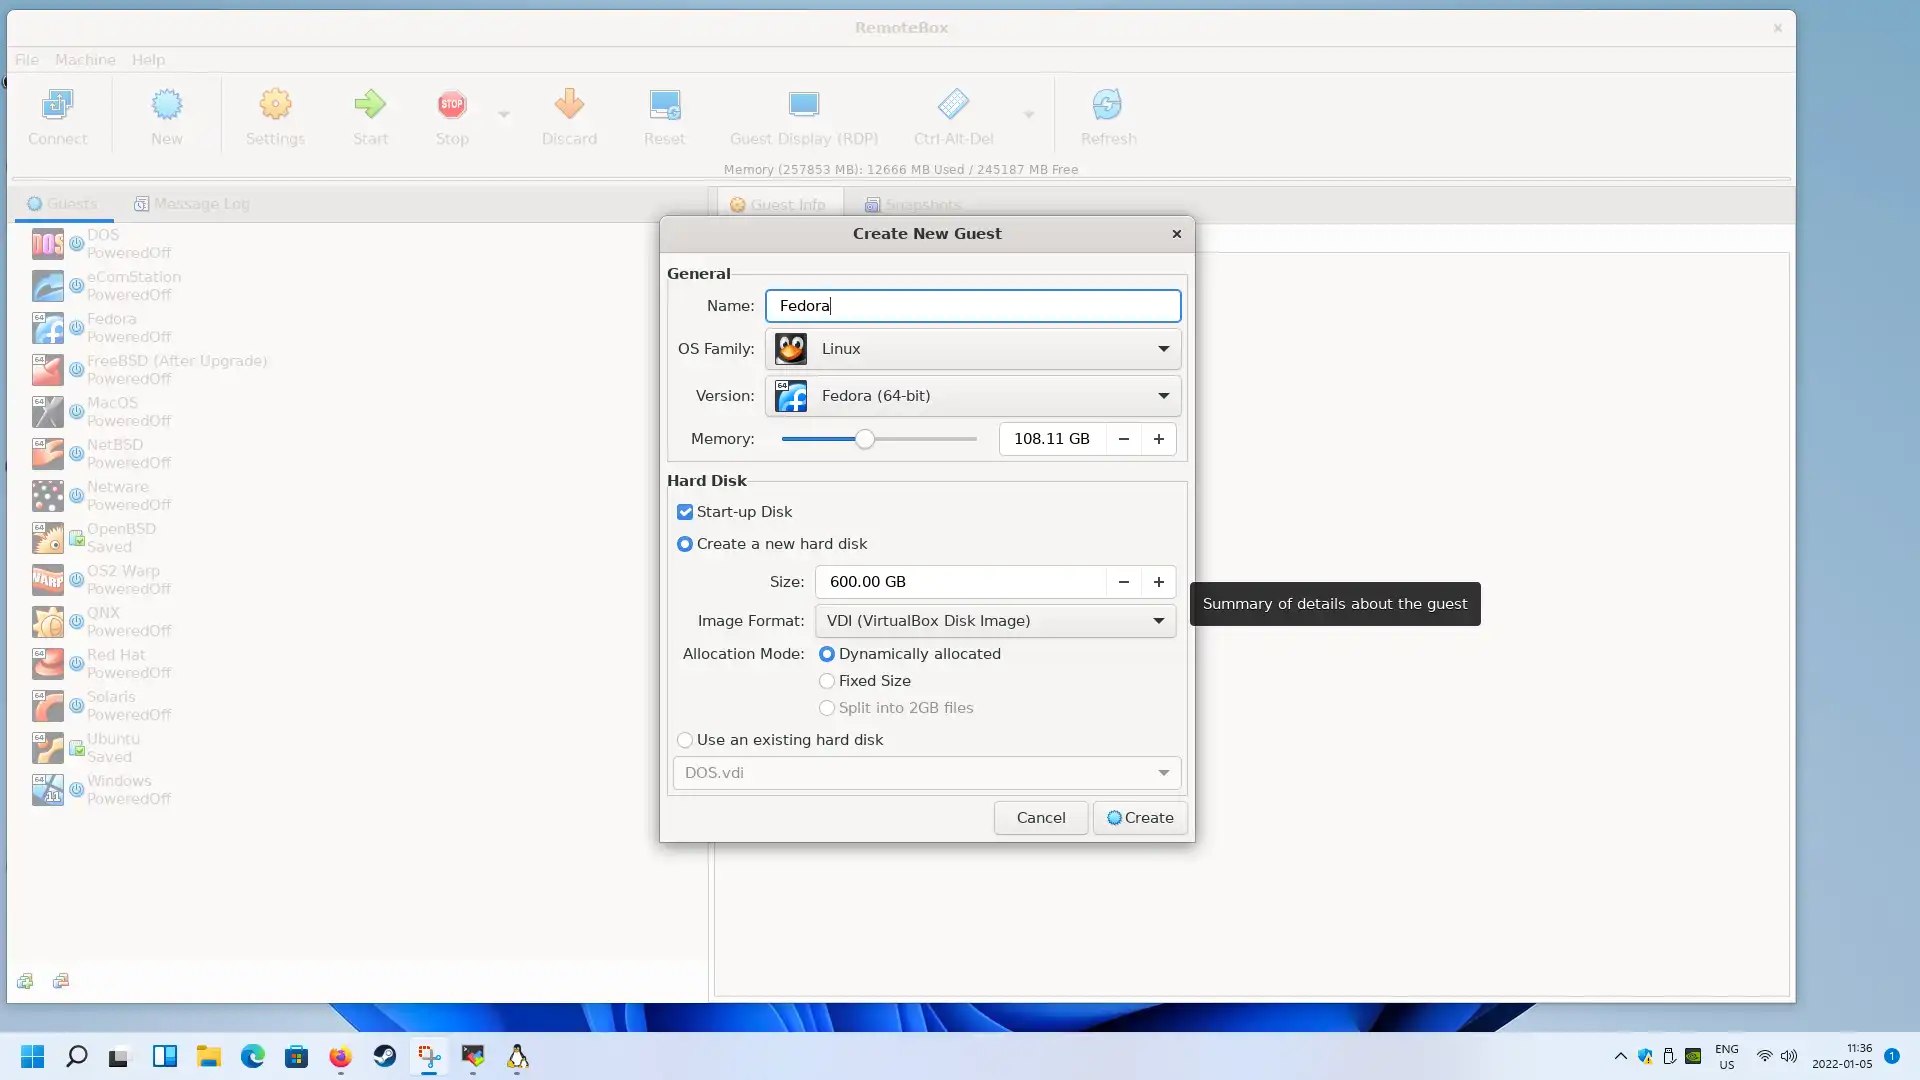This screenshot has width=1920, height=1080.
Task: Click the Create button
Action: [1139, 818]
